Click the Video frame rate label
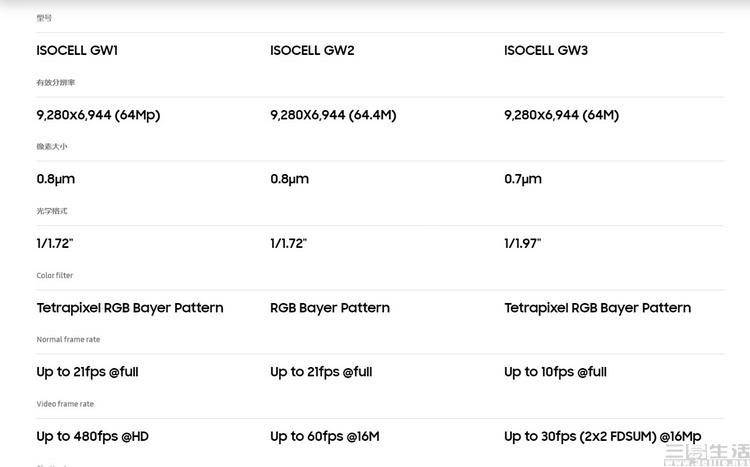 click(65, 404)
